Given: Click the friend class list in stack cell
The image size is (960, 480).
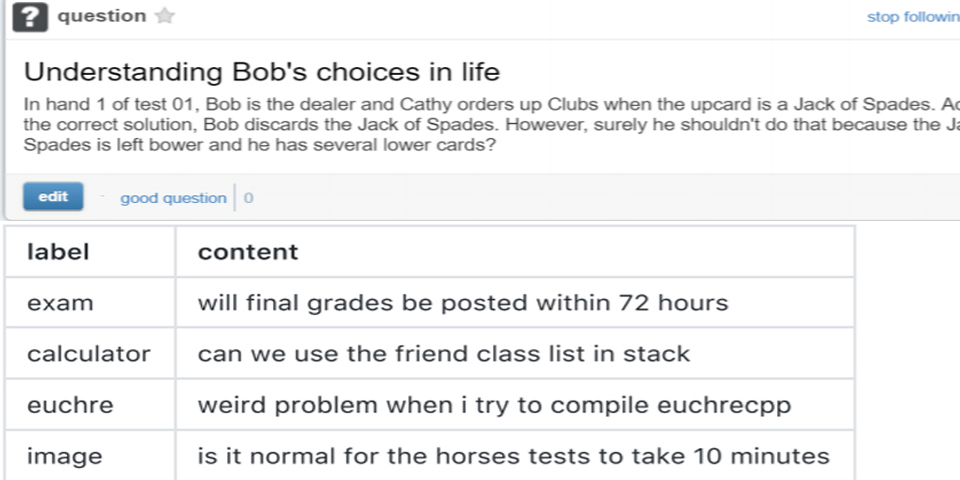Looking at the screenshot, I should coord(444,354).
